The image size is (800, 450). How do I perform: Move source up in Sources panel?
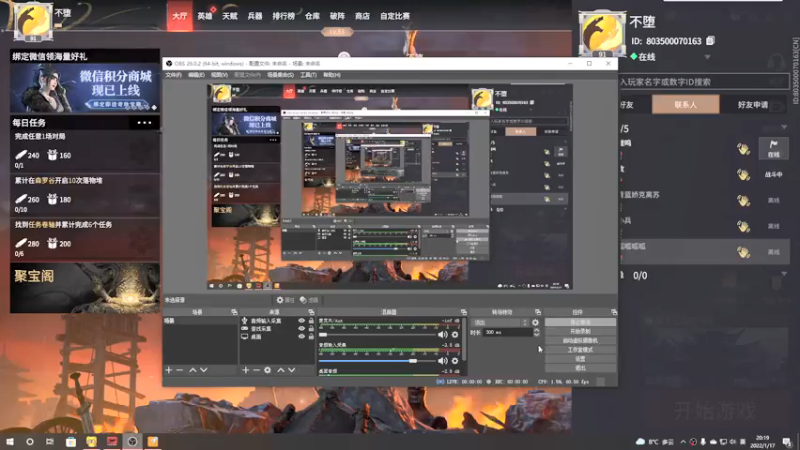(x=281, y=370)
